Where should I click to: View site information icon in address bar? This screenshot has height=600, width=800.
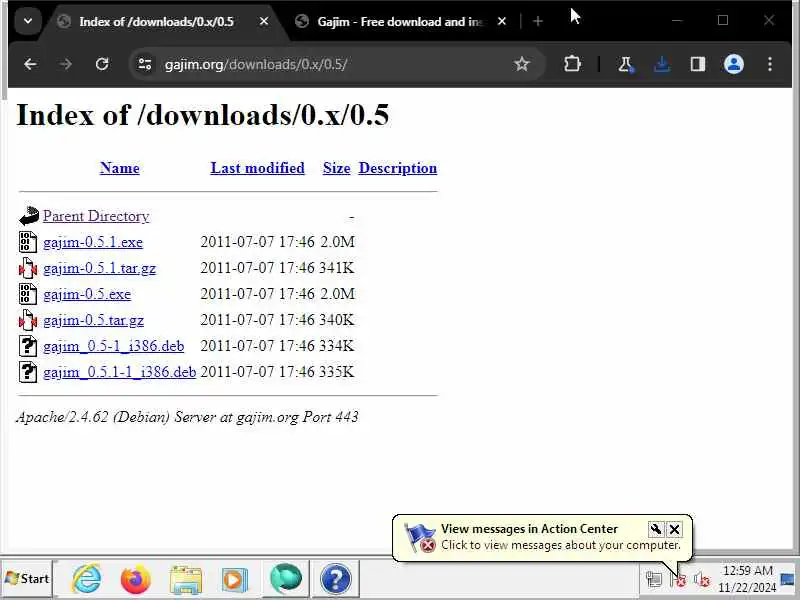tap(145, 64)
